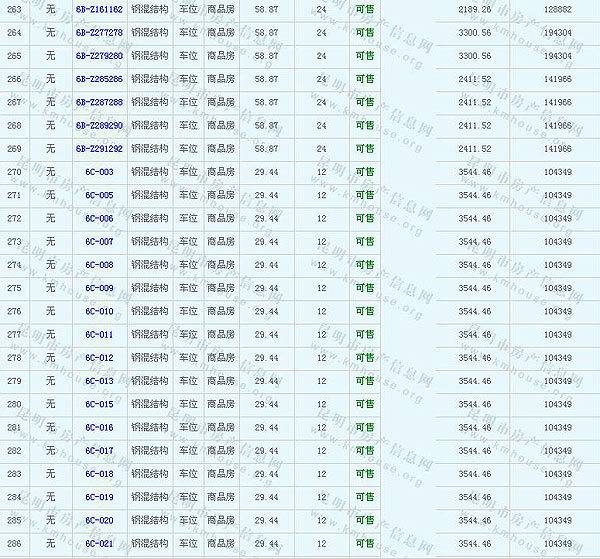Open the 6B-Z279280 unit details
Viewport: 600px width, 559px height.
[x=99, y=56]
